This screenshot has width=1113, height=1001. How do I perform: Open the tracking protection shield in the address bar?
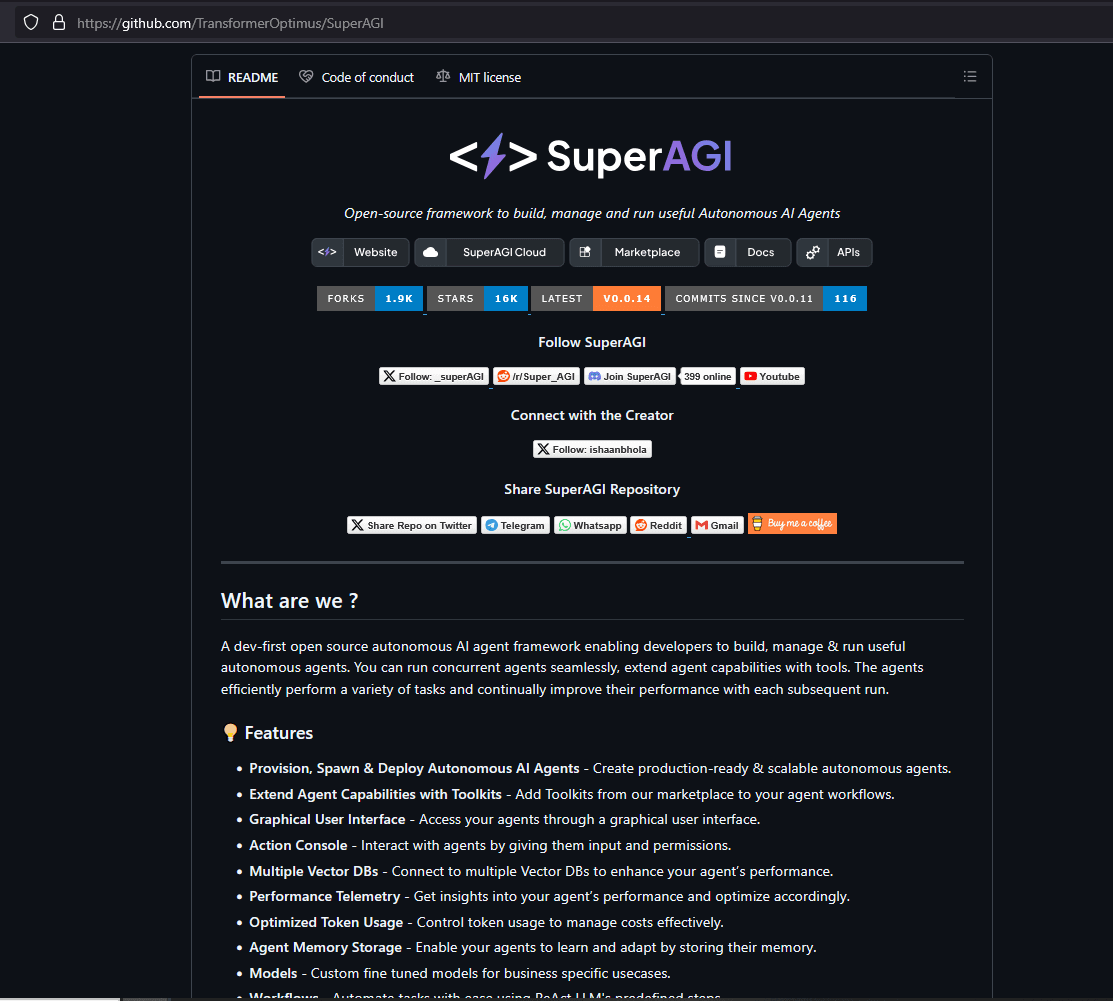(31, 22)
